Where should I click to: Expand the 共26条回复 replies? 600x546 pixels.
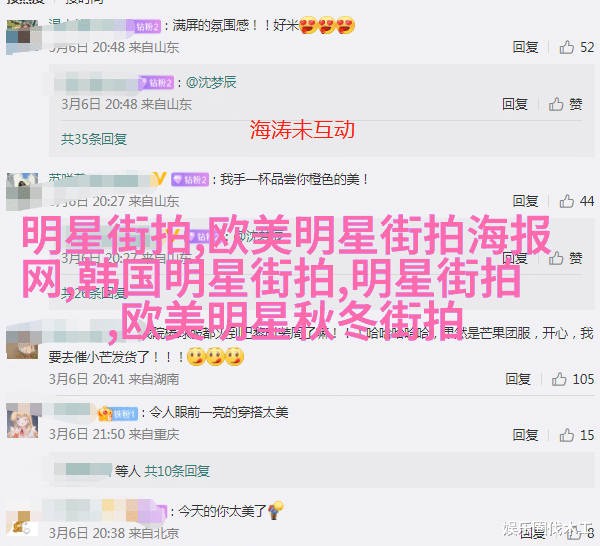click(x=94, y=293)
